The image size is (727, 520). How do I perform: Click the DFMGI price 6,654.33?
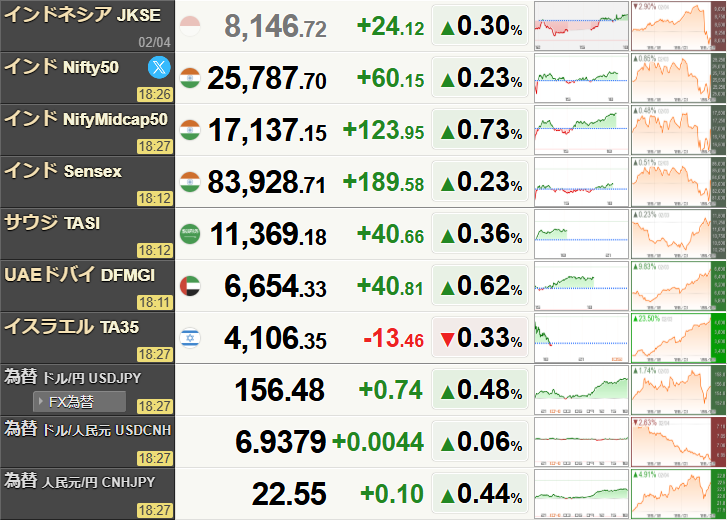point(275,287)
